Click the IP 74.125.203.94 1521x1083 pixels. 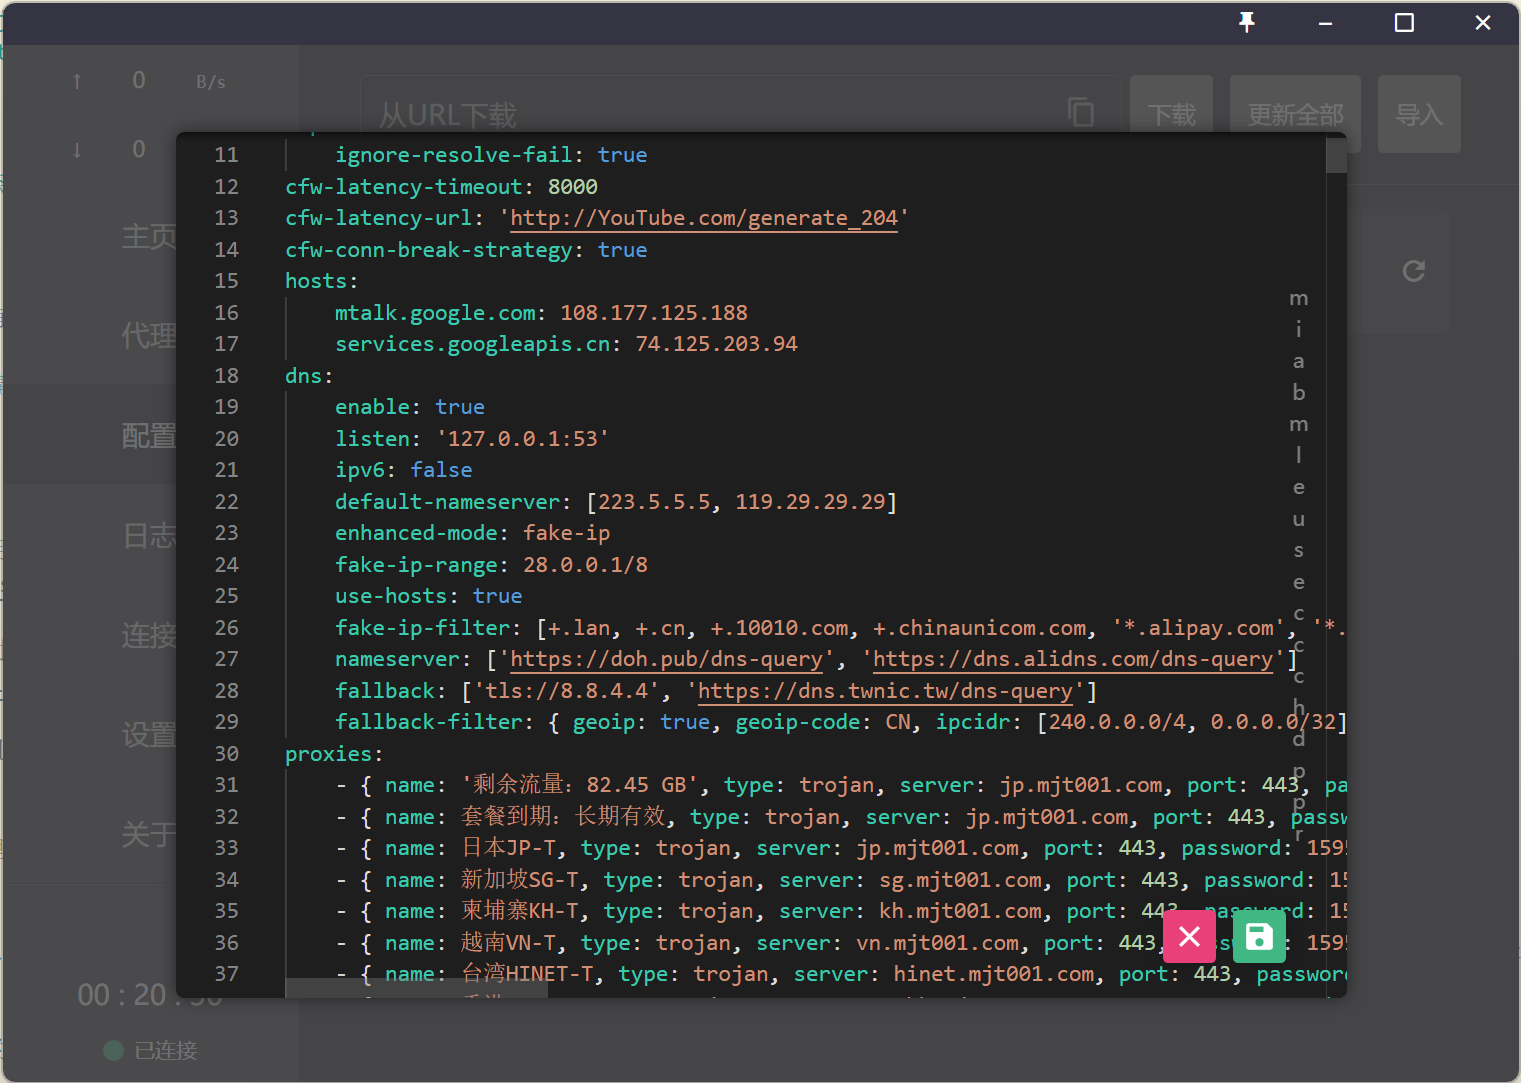click(717, 344)
